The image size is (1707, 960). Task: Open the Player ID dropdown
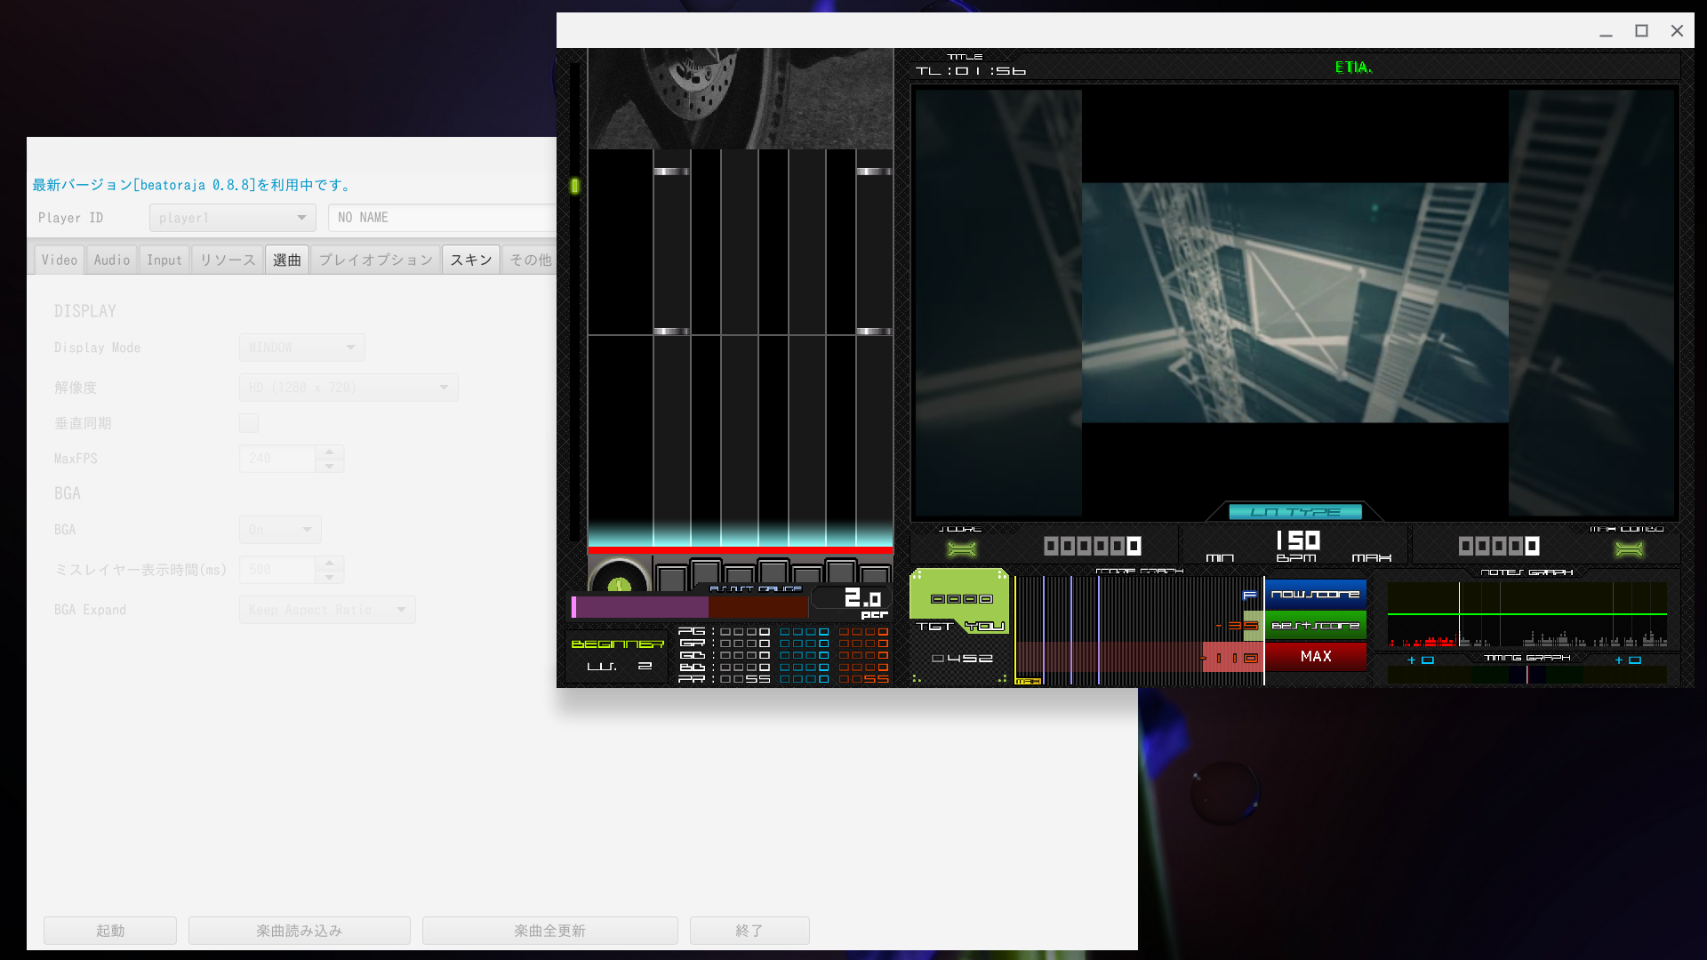pyautogui.click(x=232, y=218)
